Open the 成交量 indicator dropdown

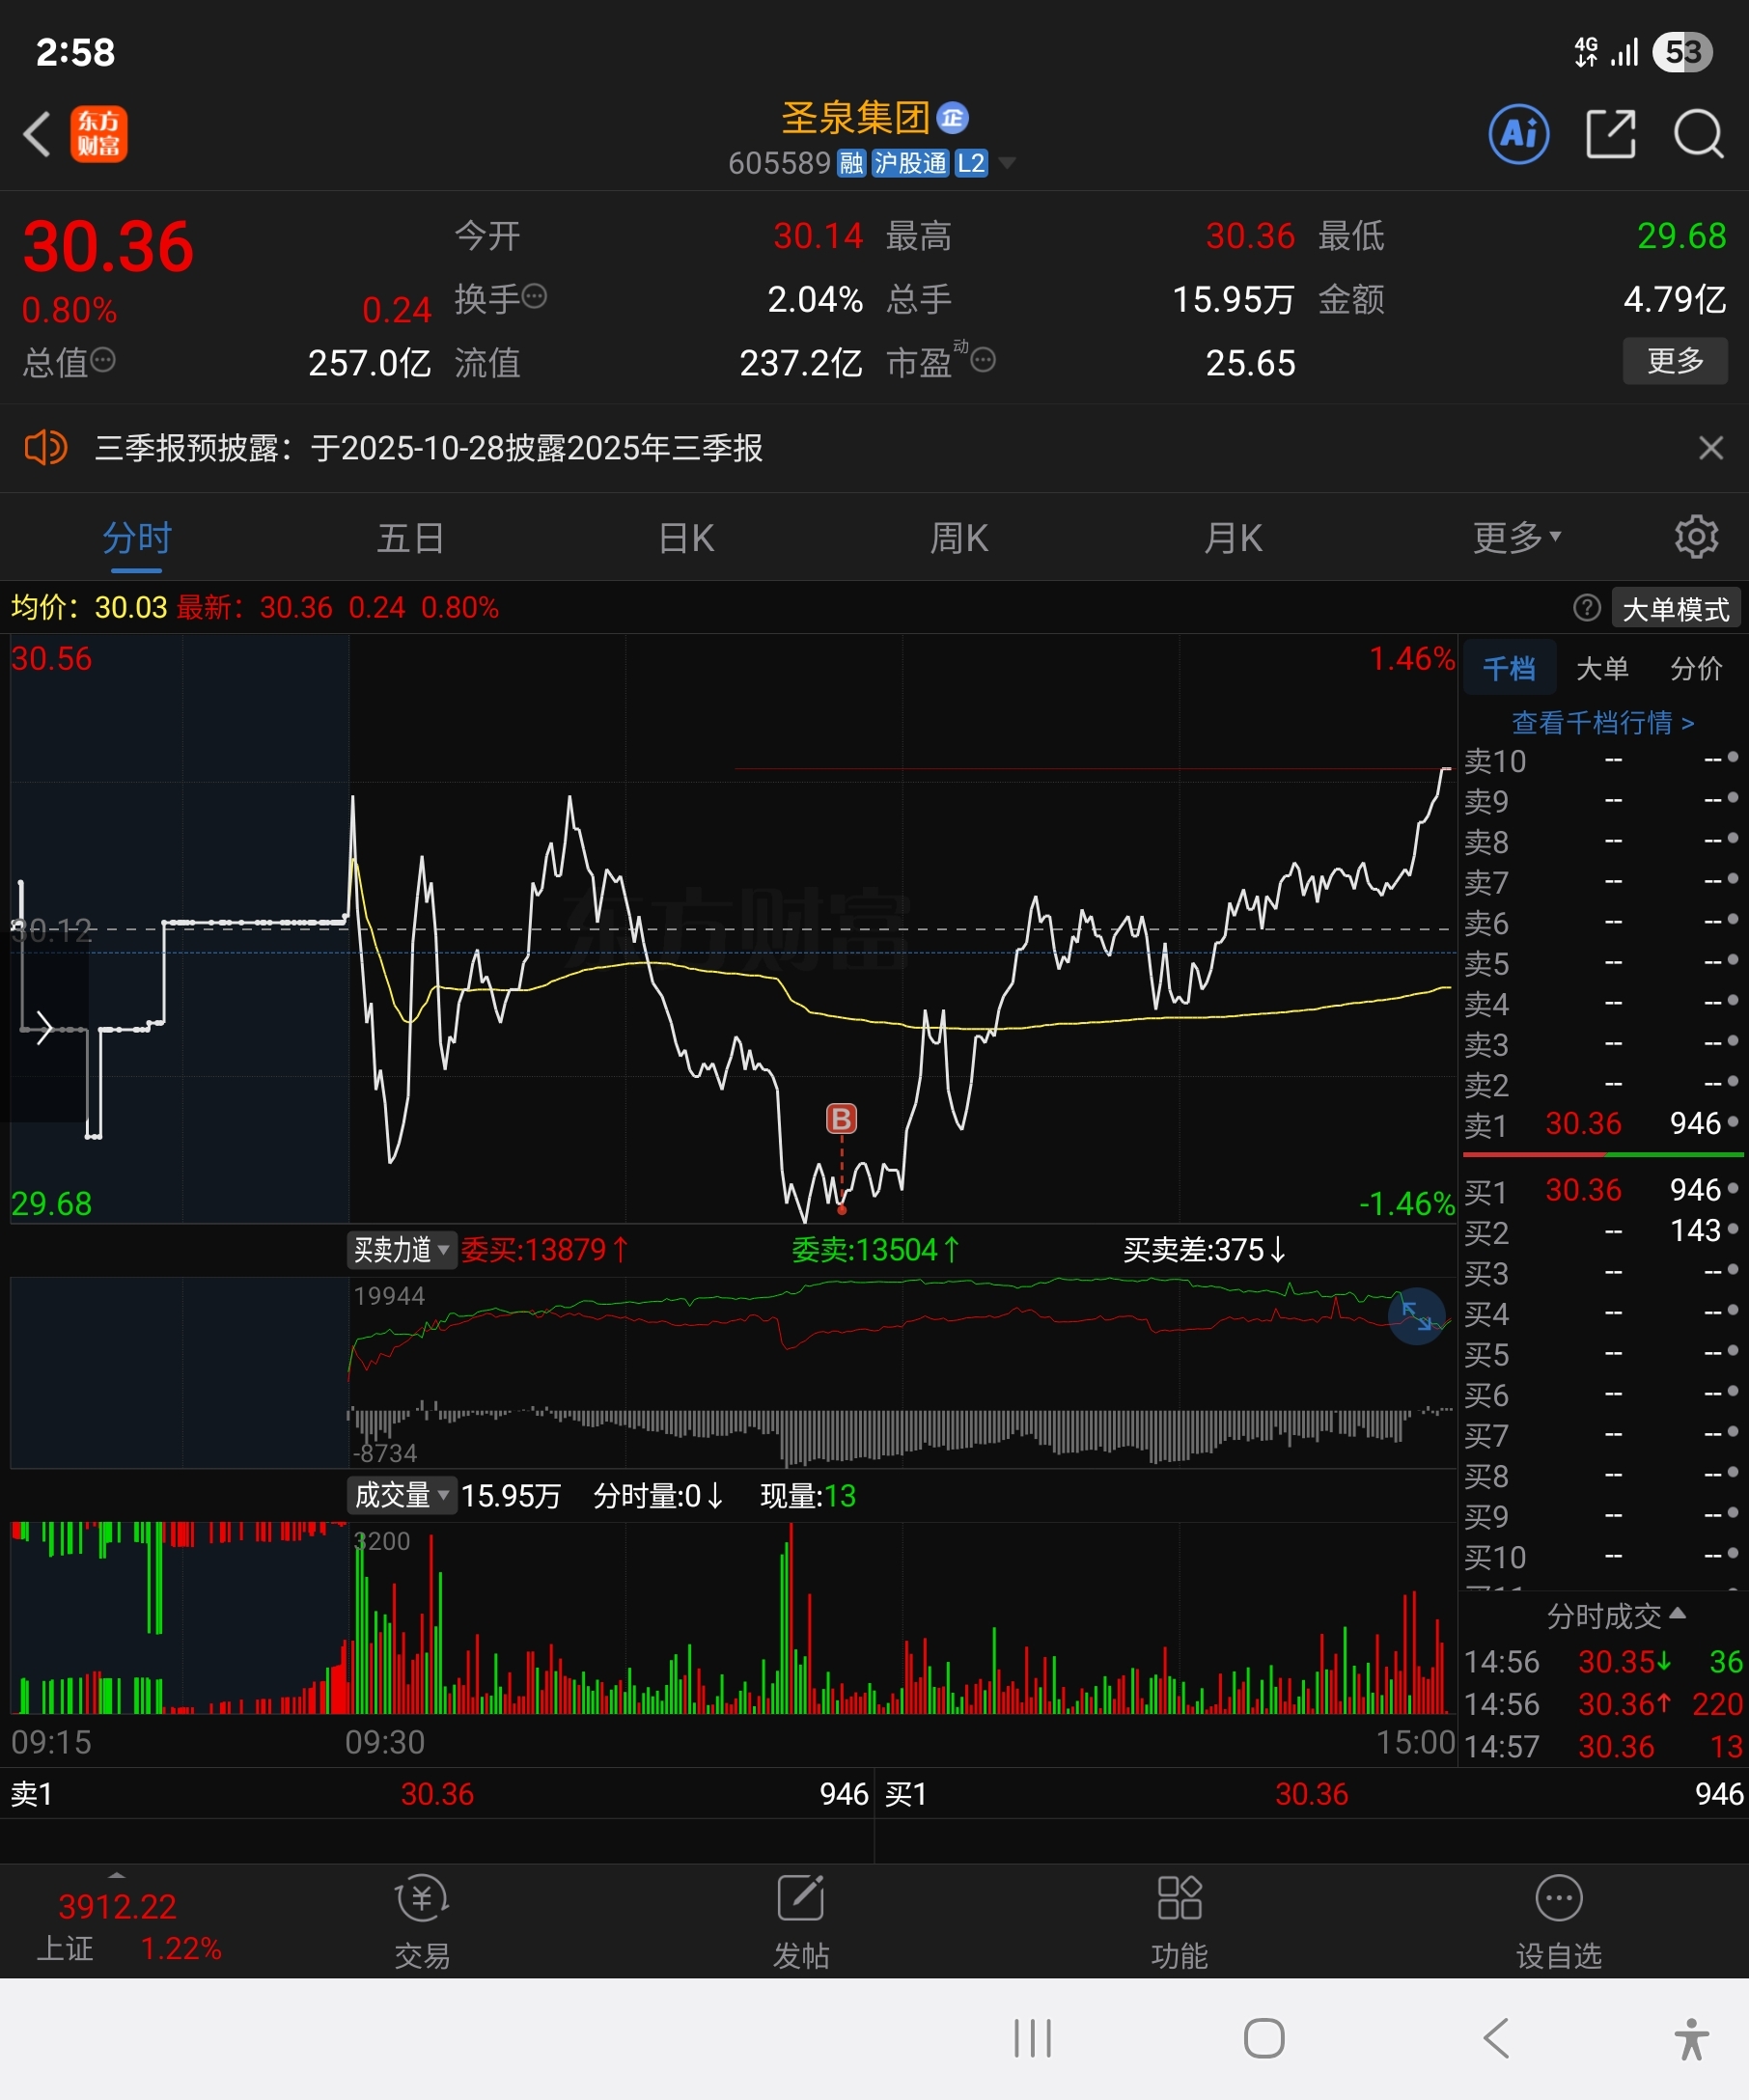(x=401, y=1495)
